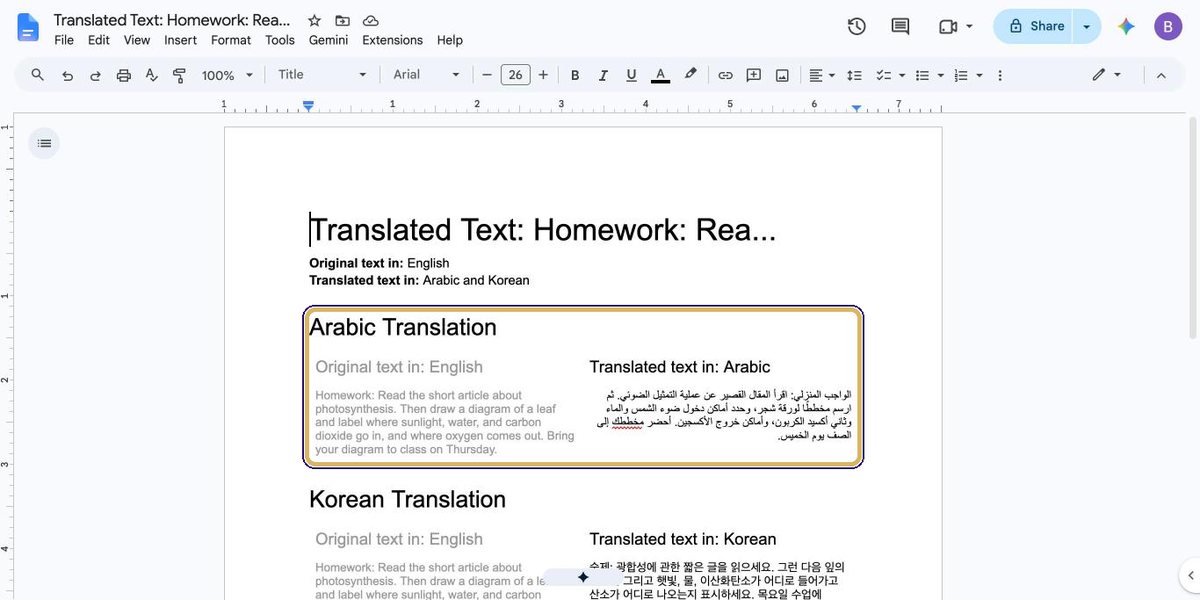Start a Meet video call
The height and width of the screenshot is (600, 1200).
[x=948, y=27]
